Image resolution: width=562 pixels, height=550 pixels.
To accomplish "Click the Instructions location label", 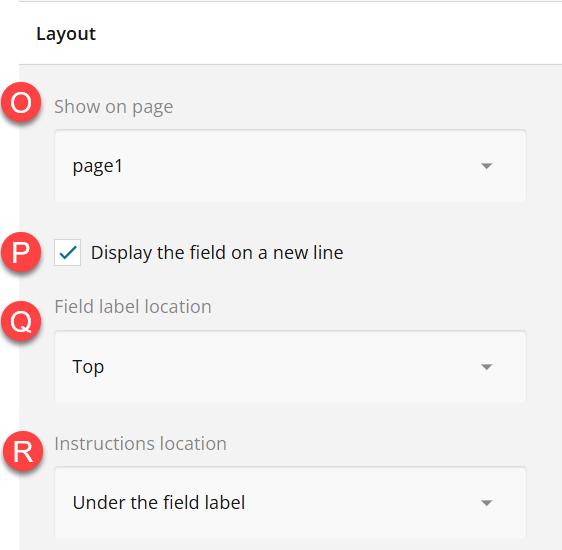I will click(140, 444).
